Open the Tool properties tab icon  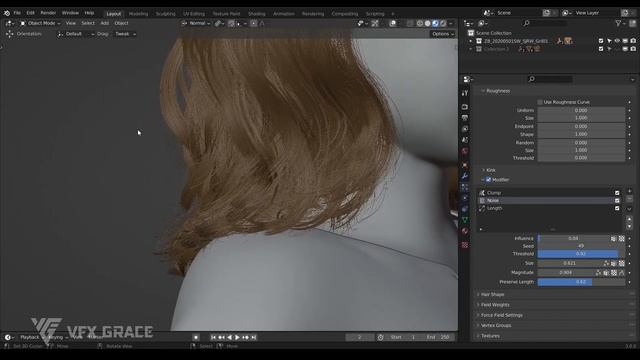coord(464,93)
